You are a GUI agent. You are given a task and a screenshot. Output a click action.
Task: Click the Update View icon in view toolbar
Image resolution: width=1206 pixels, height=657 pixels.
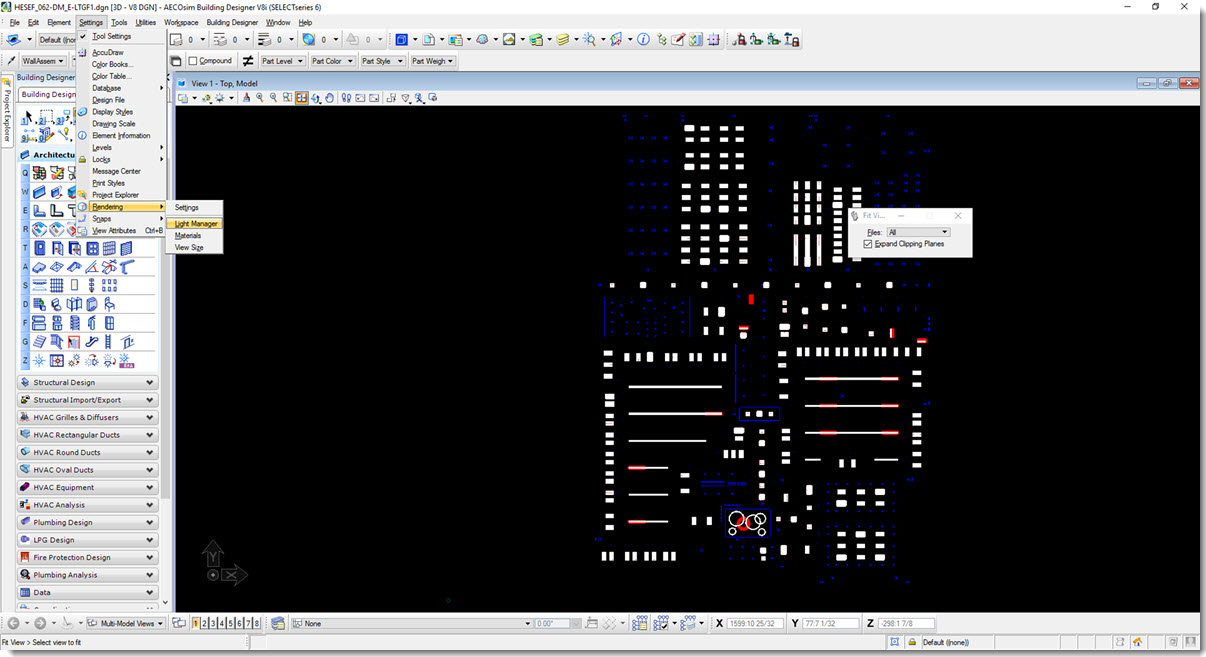[x=246, y=98]
